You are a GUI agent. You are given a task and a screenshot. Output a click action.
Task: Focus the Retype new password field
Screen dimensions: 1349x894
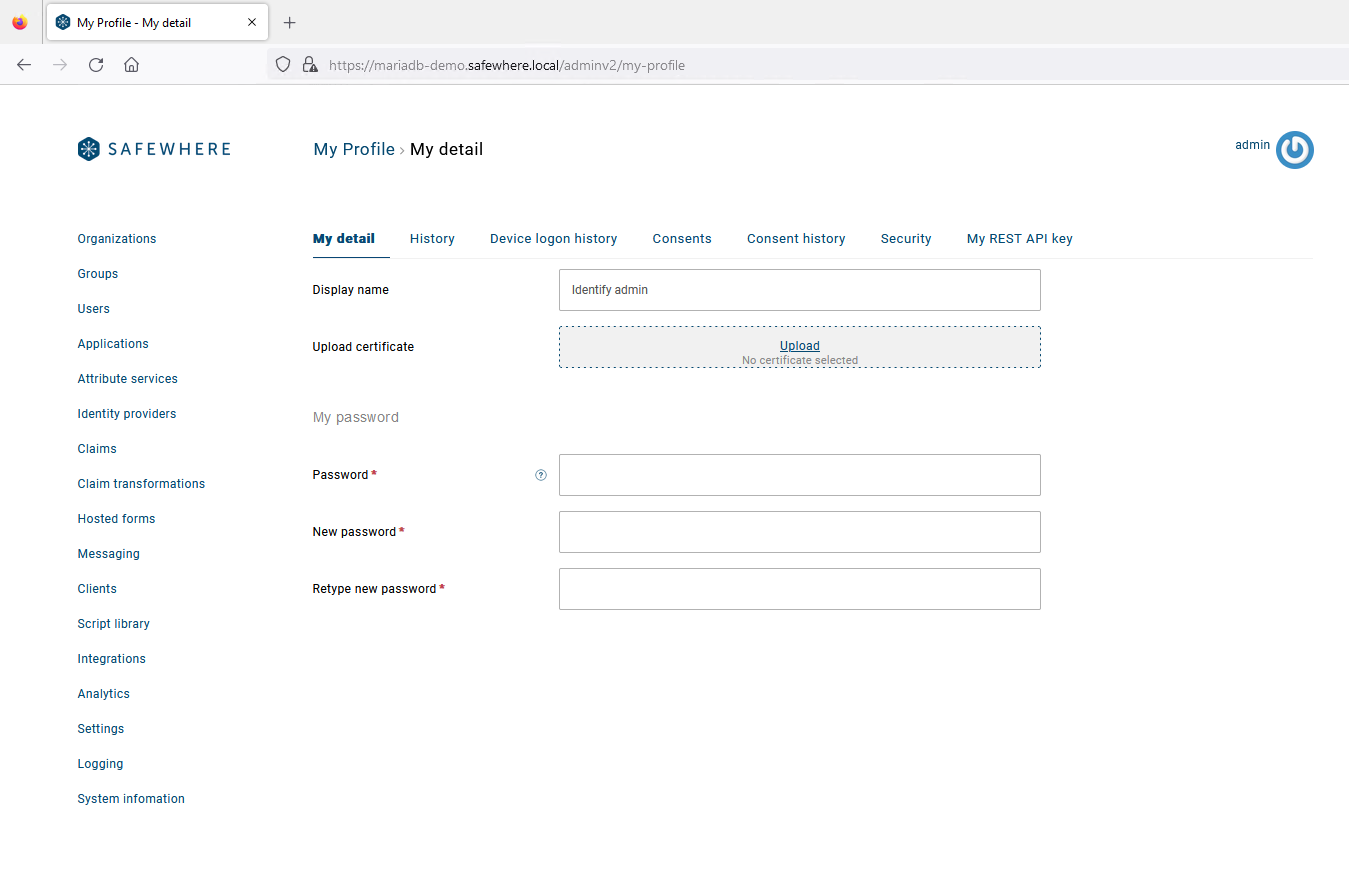[x=800, y=589]
